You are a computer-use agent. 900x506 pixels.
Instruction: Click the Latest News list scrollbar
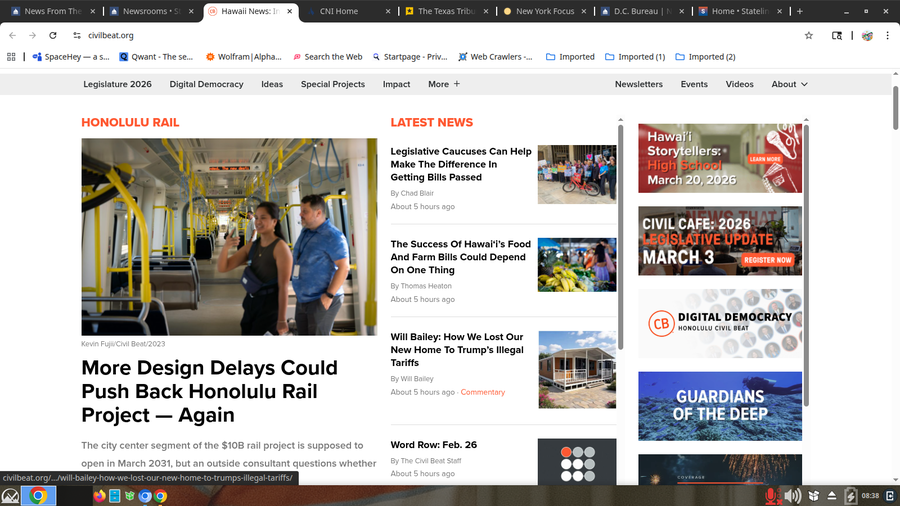[620, 240]
